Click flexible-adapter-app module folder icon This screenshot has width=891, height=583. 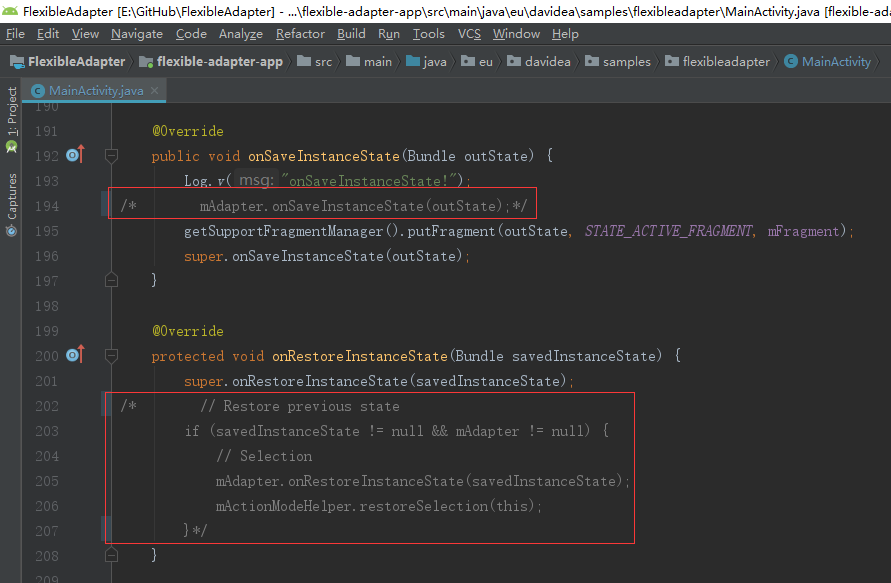pos(146,61)
